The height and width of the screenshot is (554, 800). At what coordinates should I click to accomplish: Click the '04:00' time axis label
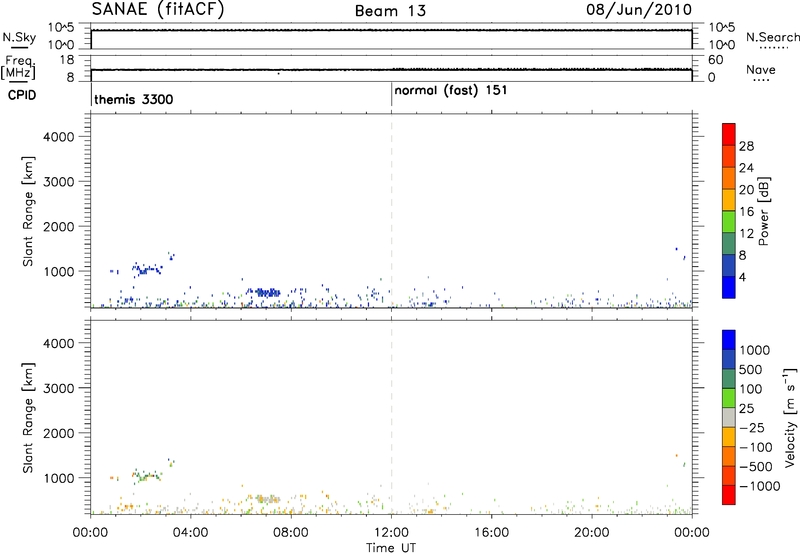[191, 533]
